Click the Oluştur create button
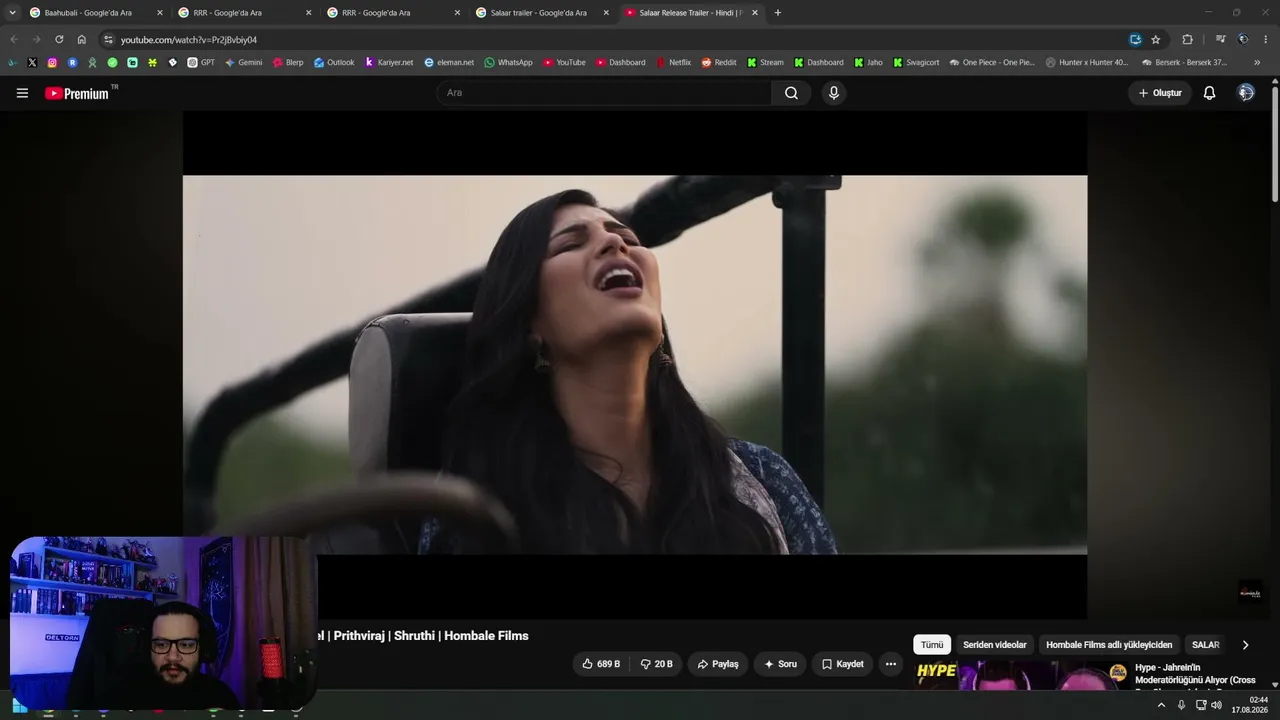The height and width of the screenshot is (720, 1280). pyautogui.click(x=1160, y=93)
